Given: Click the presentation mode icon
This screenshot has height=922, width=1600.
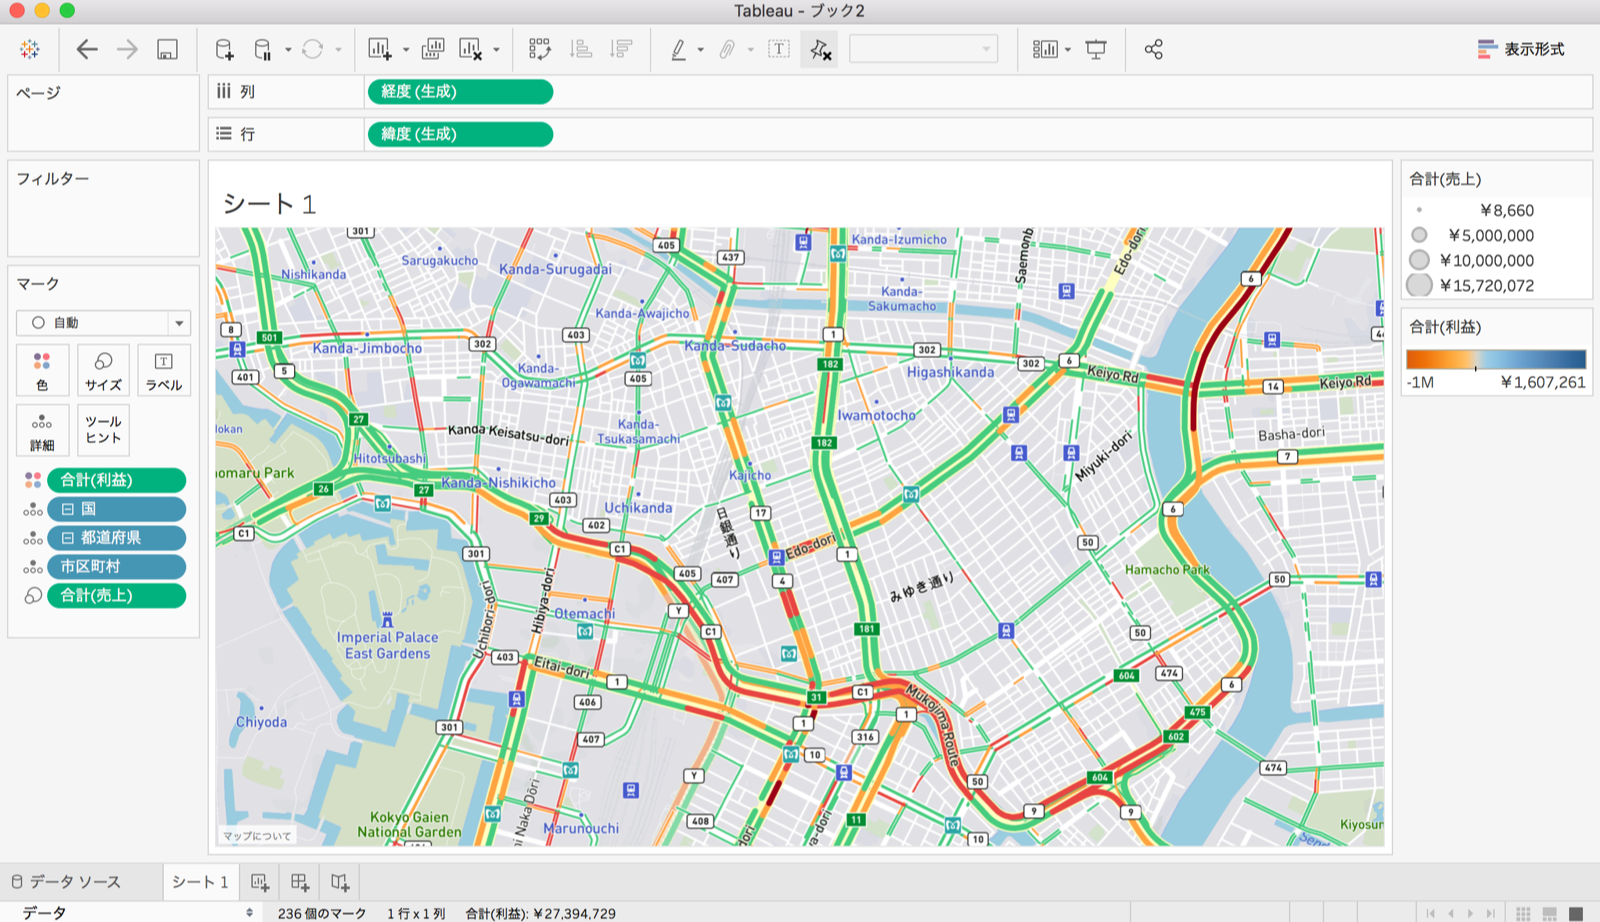Looking at the screenshot, I should coord(1096,49).
